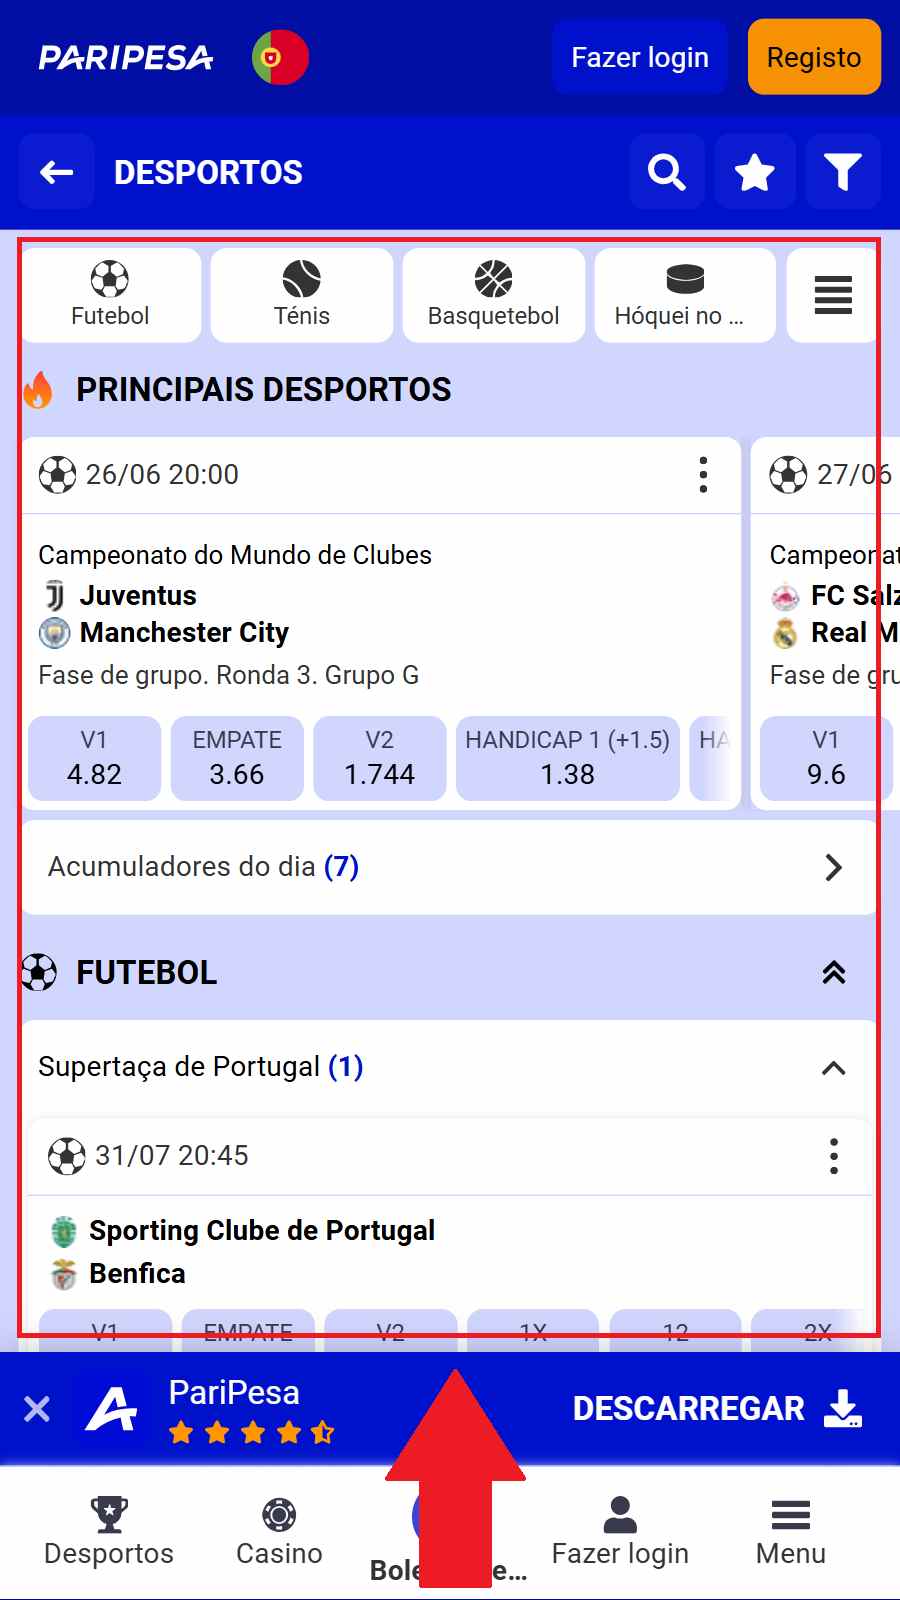Select the Basquetebol sport tab
The width and height of the screenshot is (900, 1600).
click(493, 295)
